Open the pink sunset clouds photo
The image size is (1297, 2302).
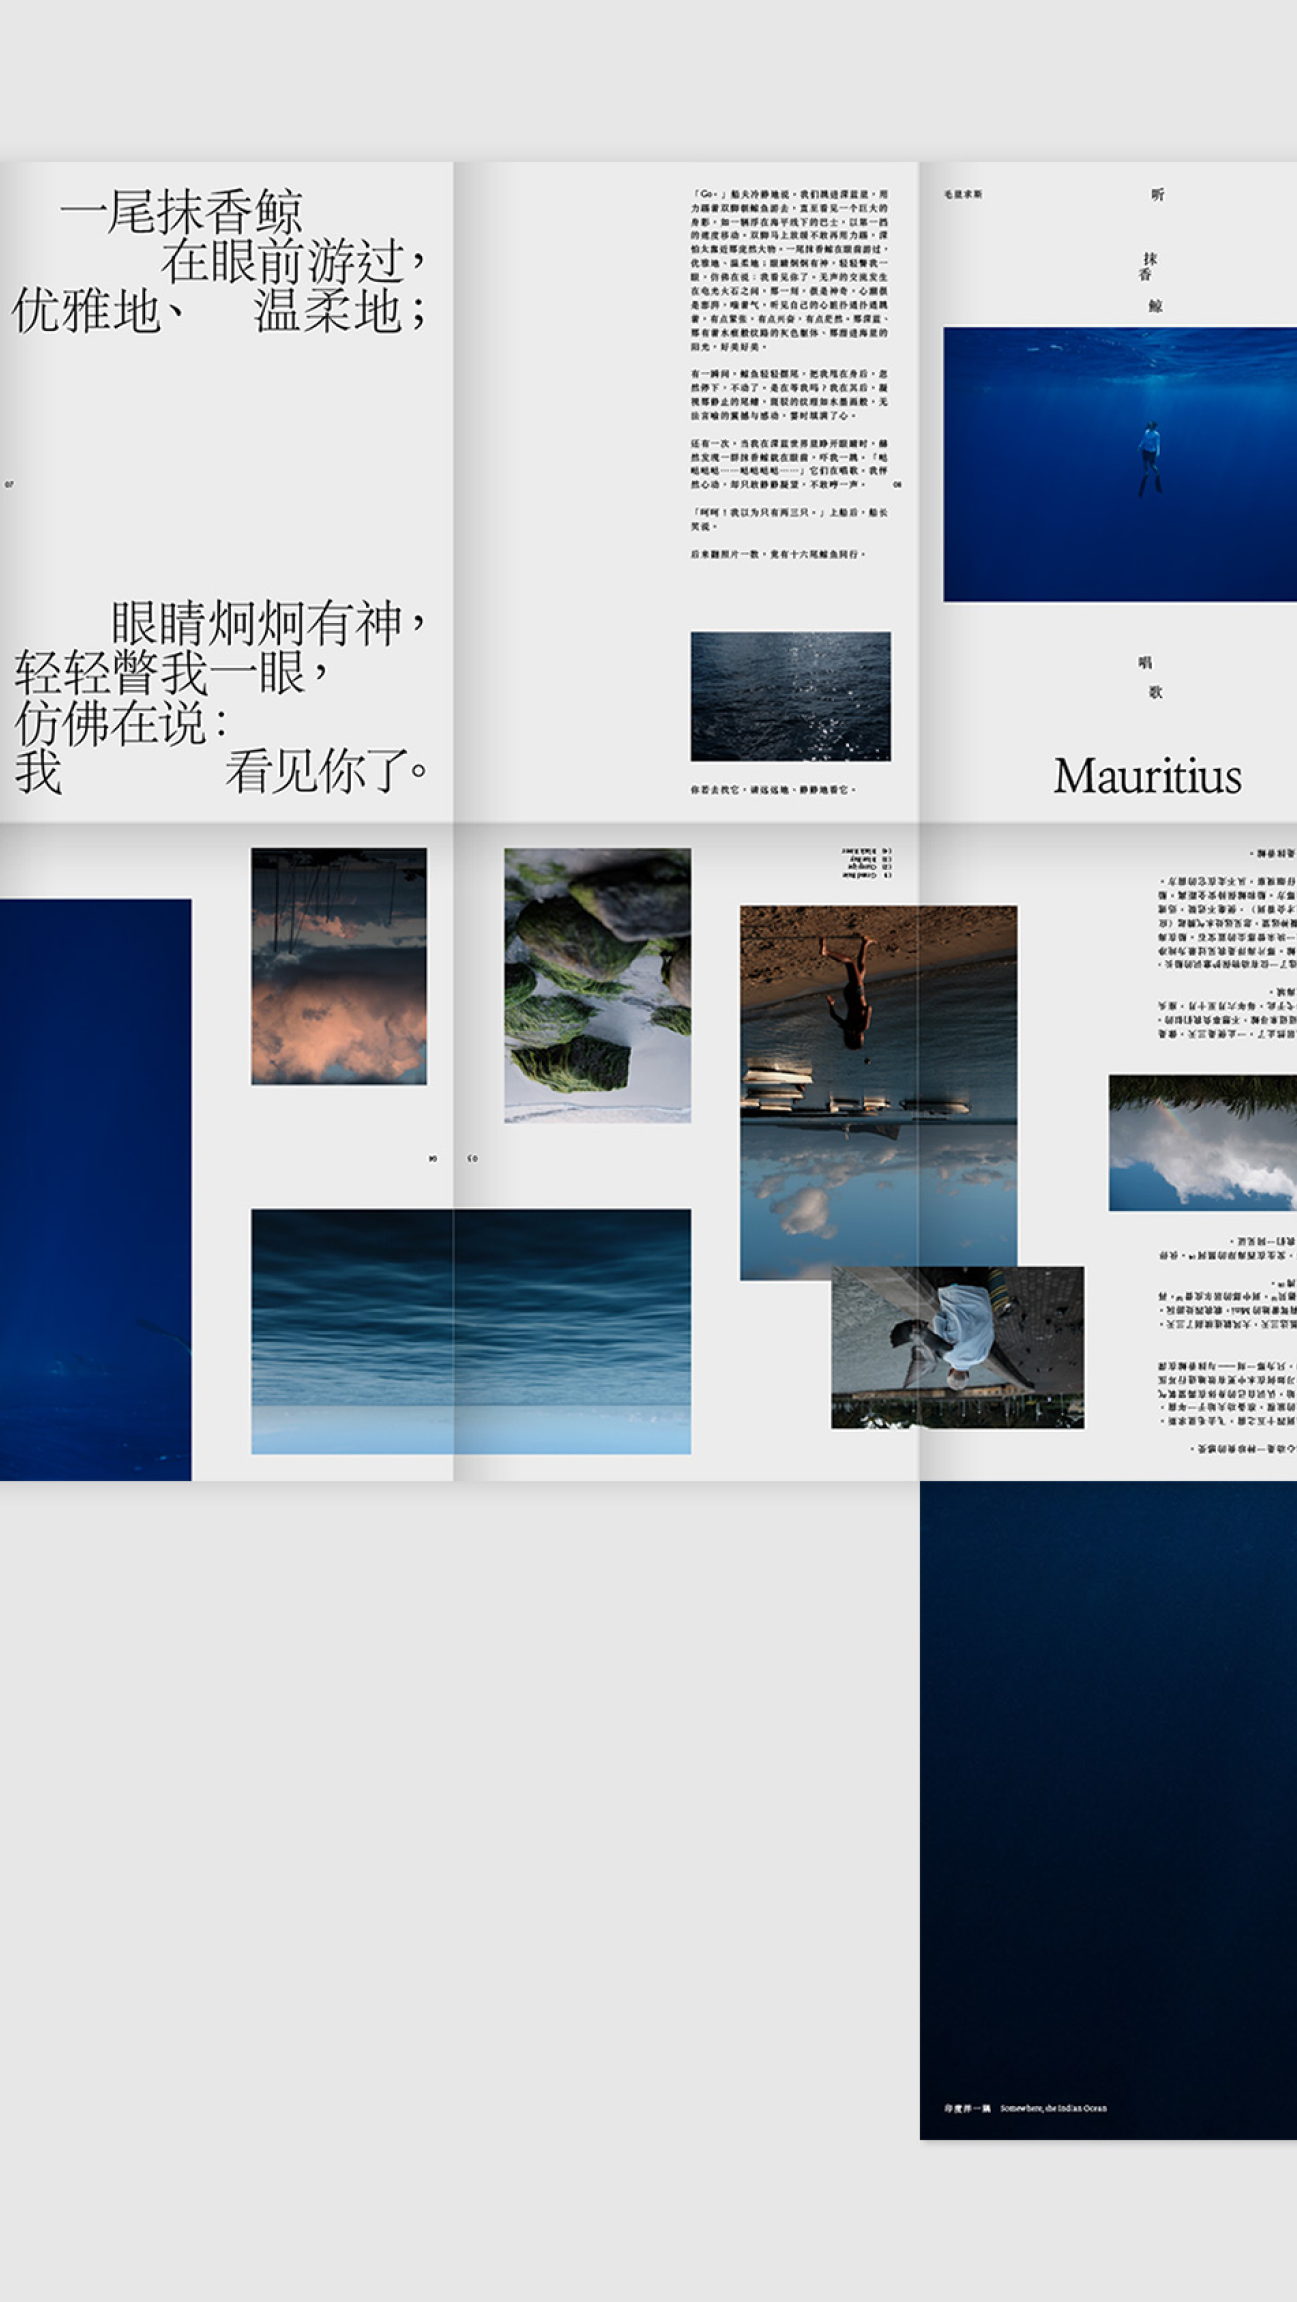pos(339,966)
